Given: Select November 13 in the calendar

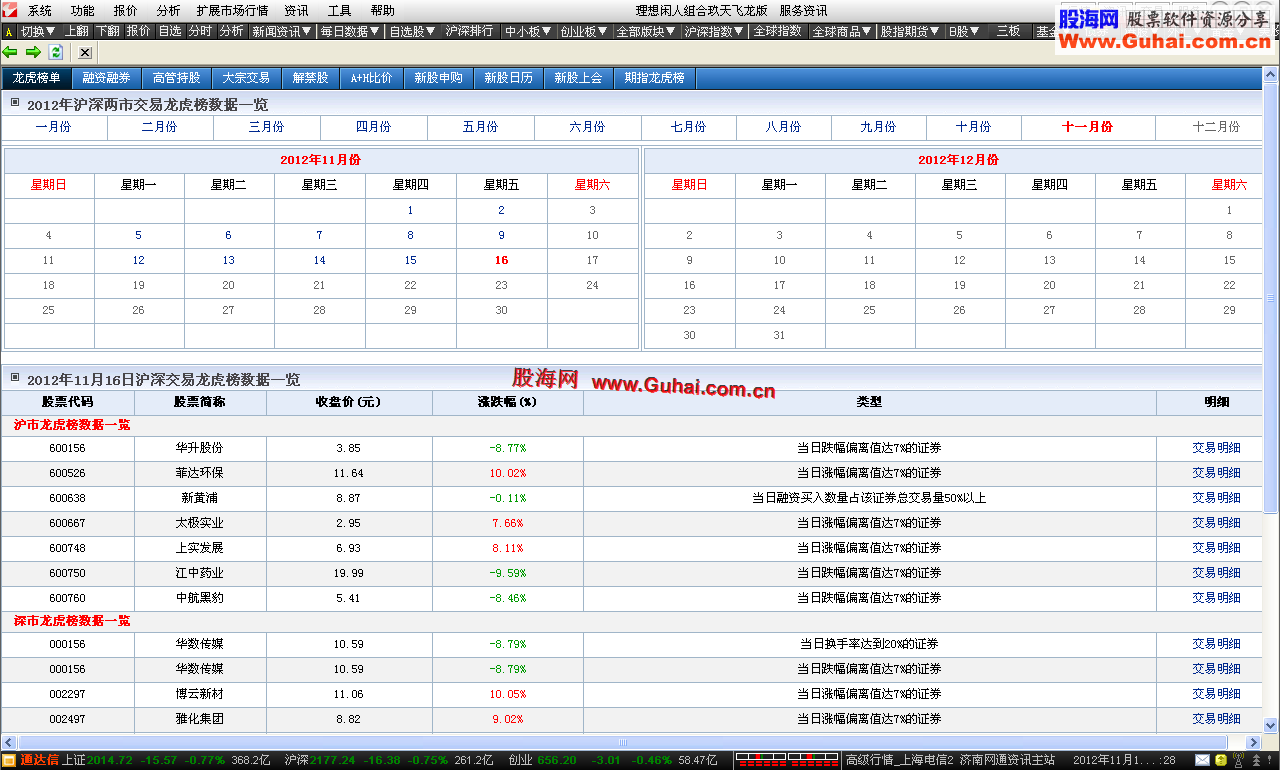Looking at the screenshot, I should click(229, 260).
